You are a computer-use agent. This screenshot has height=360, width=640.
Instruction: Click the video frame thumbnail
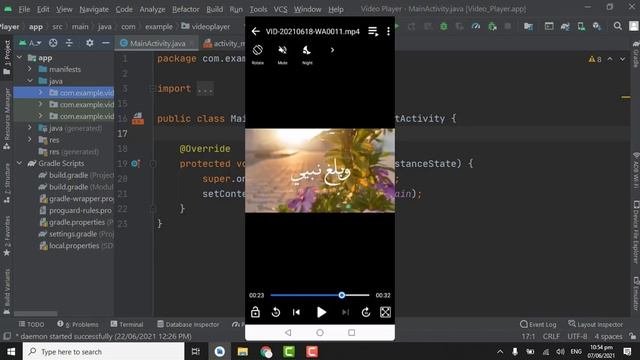click(320, 171)
